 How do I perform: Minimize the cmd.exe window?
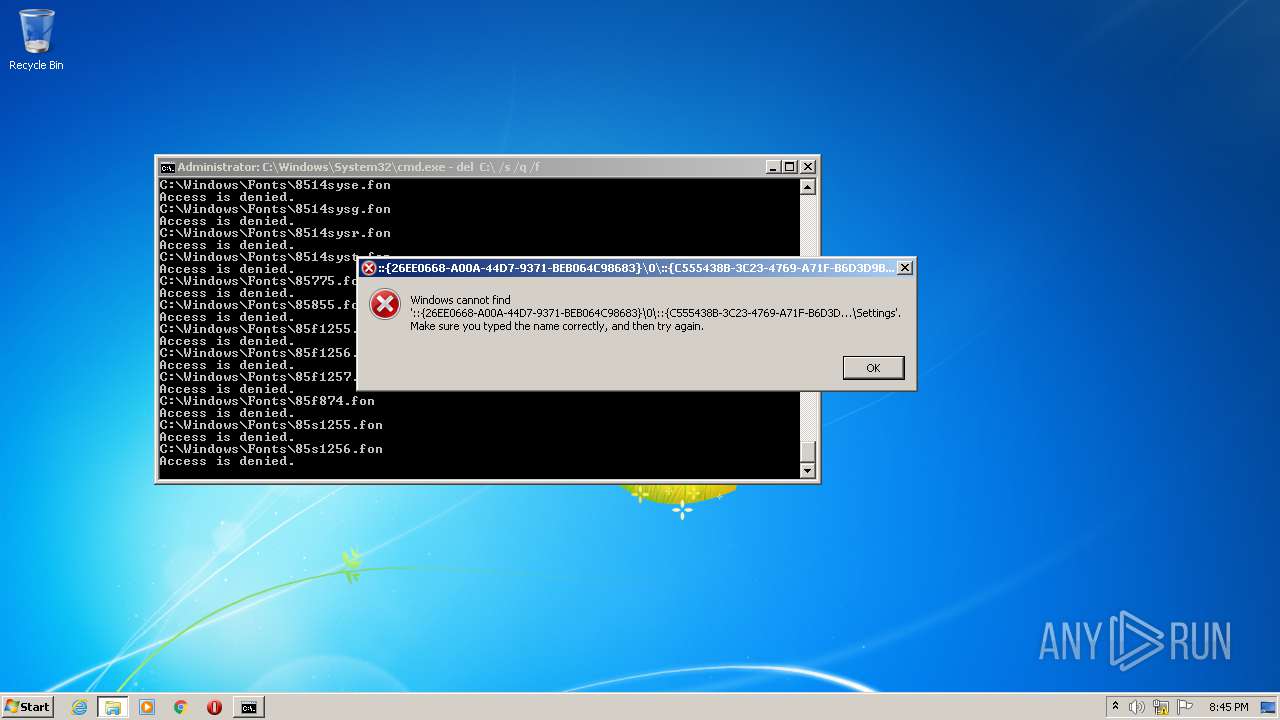[x=773, y=167]
